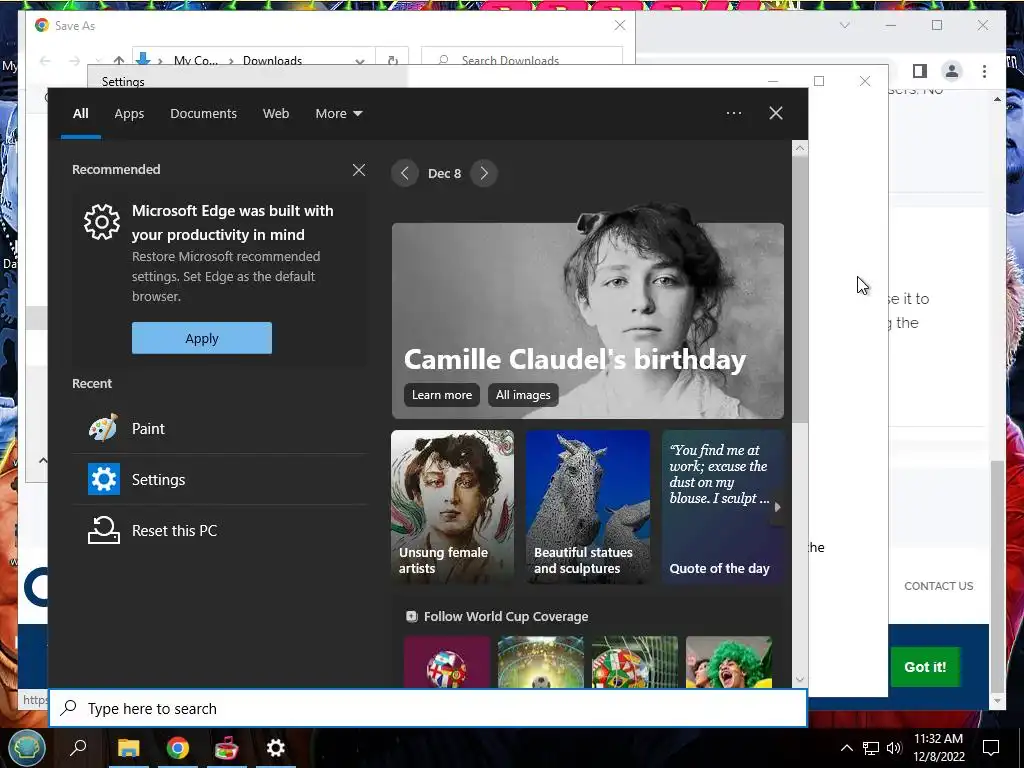This screenshot has width=1024, height=768.
Task: Close the search panel
Action: pos(776,113)
